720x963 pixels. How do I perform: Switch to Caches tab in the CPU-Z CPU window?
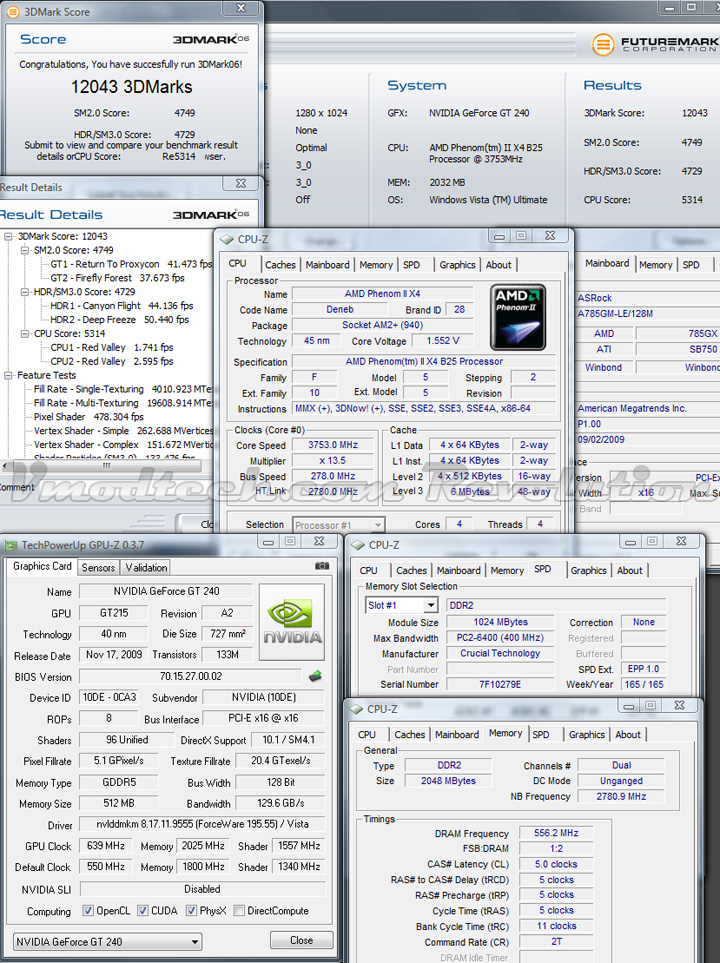coord(280,265)
